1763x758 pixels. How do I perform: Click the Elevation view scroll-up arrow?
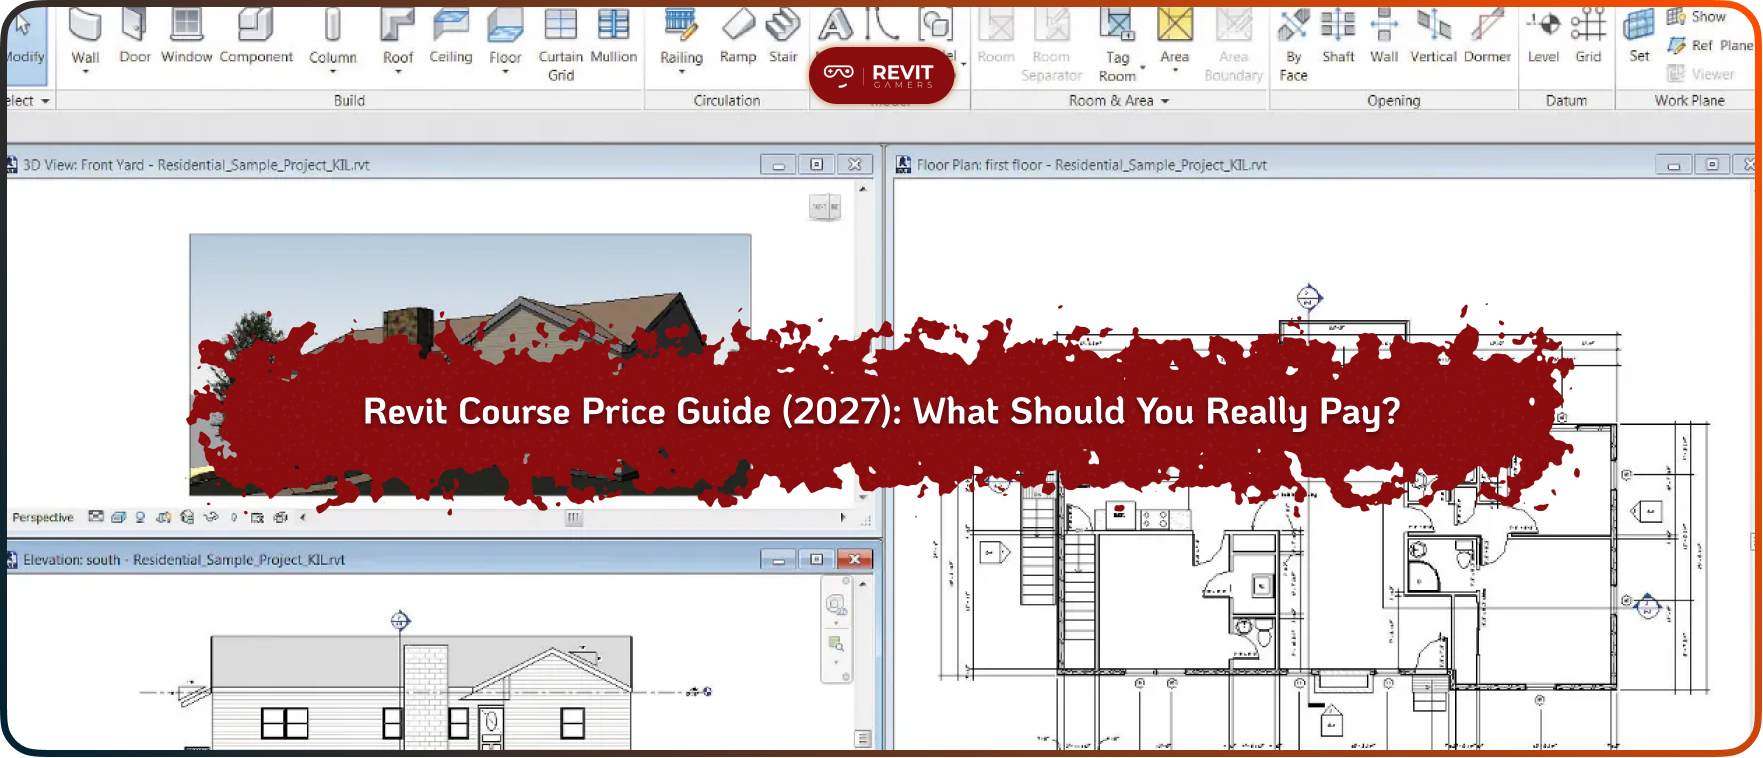click(x=863, y=583)
